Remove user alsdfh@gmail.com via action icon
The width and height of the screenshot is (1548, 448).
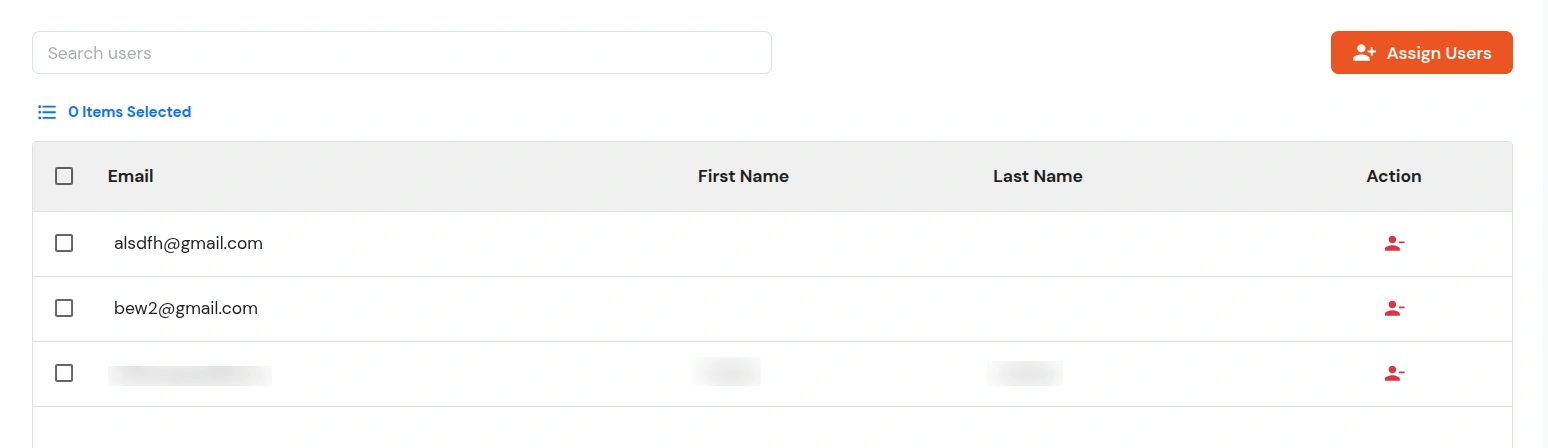click(1394, 243)
